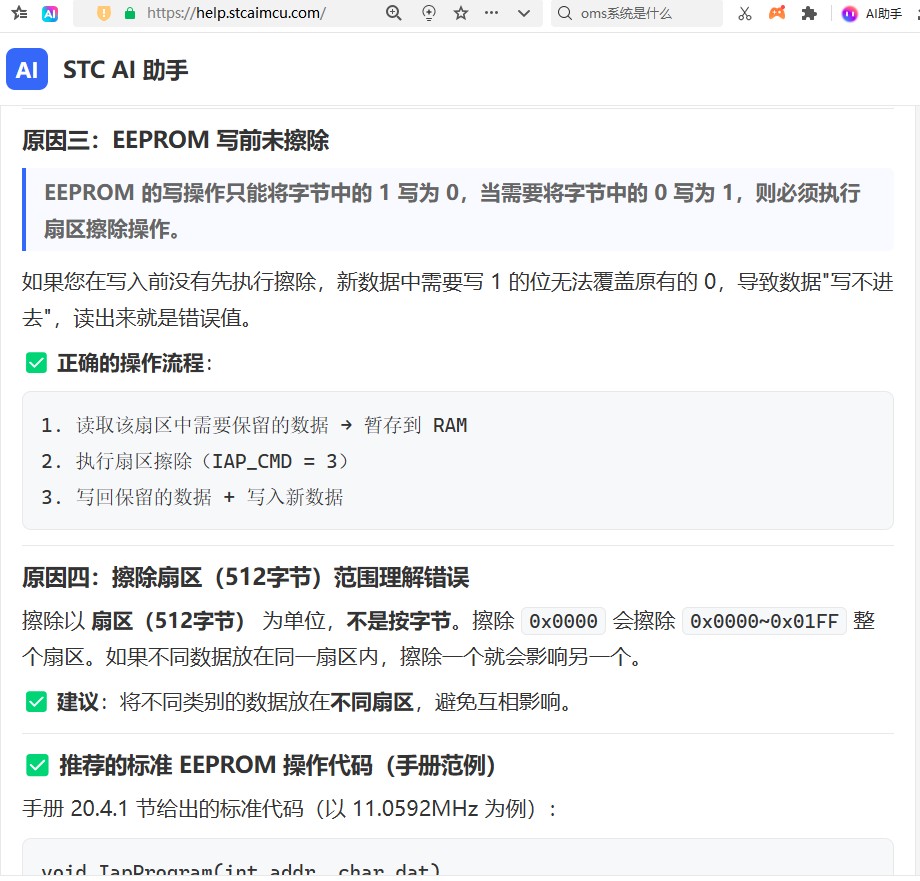This screenshot has height=881, width=920.
Task: Click heading 原因四：擦除扇区 (512字节) 范围理解错误
Action: [x=246, y=578]
